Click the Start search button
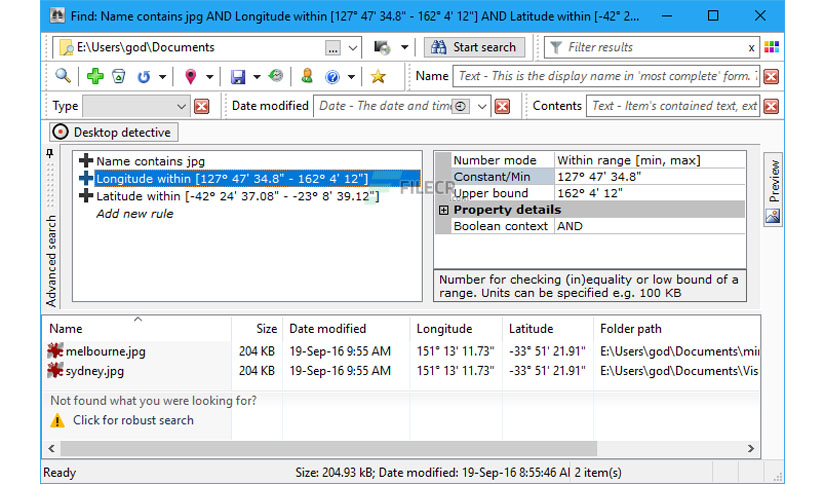The image size is (836, 484). click(x=474, y=47)
